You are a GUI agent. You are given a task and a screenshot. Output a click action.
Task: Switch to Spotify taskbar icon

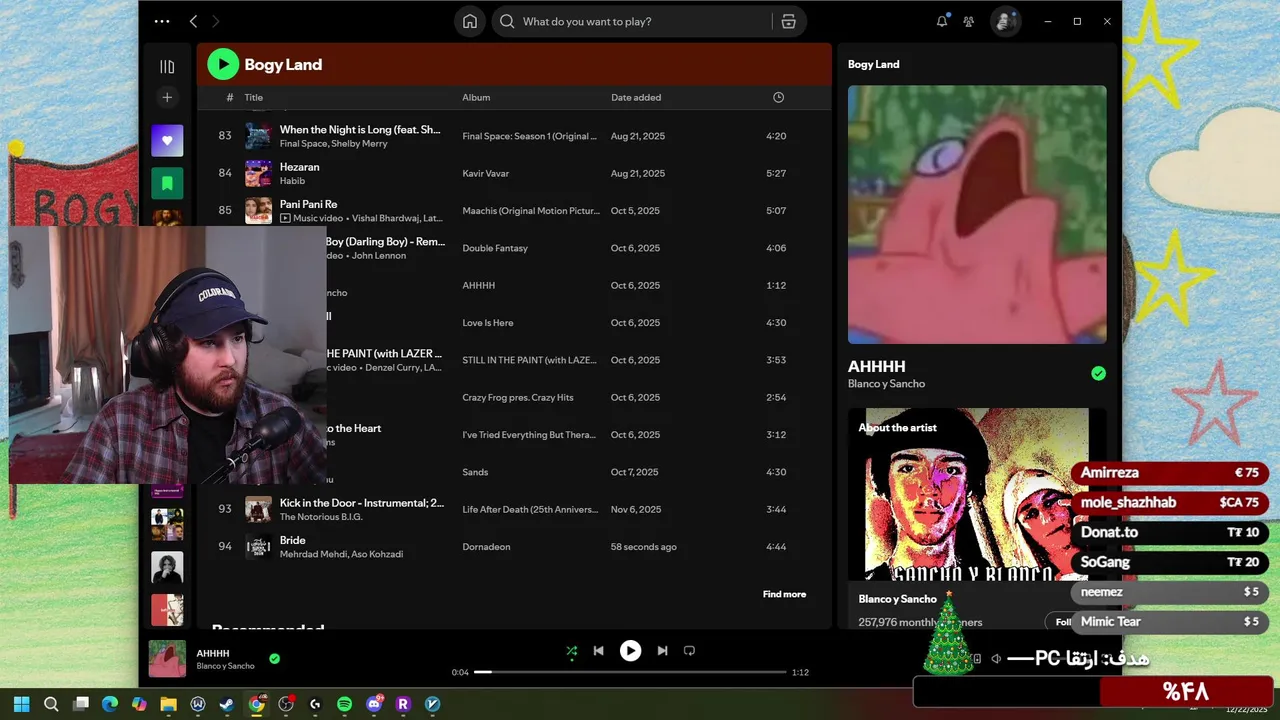coord(344,704)
